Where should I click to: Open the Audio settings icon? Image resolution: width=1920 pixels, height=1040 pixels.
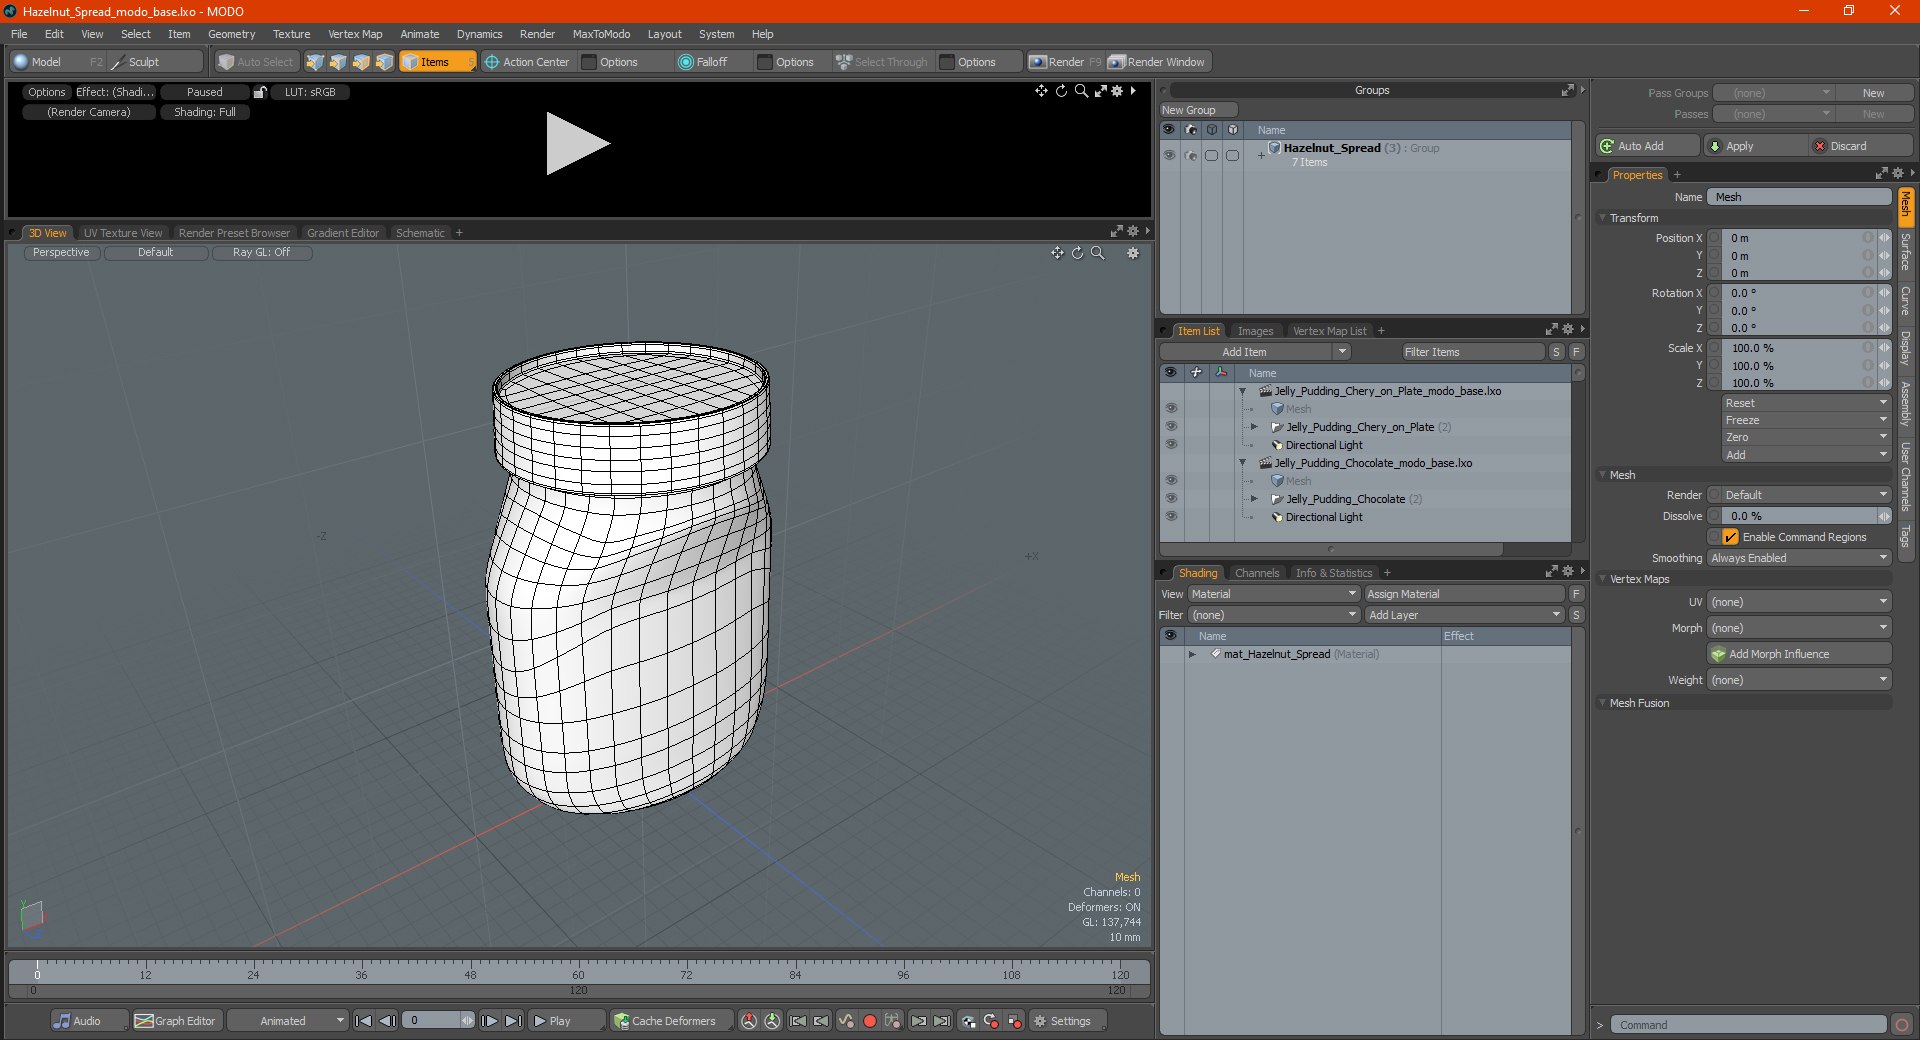click(62, 1021)
